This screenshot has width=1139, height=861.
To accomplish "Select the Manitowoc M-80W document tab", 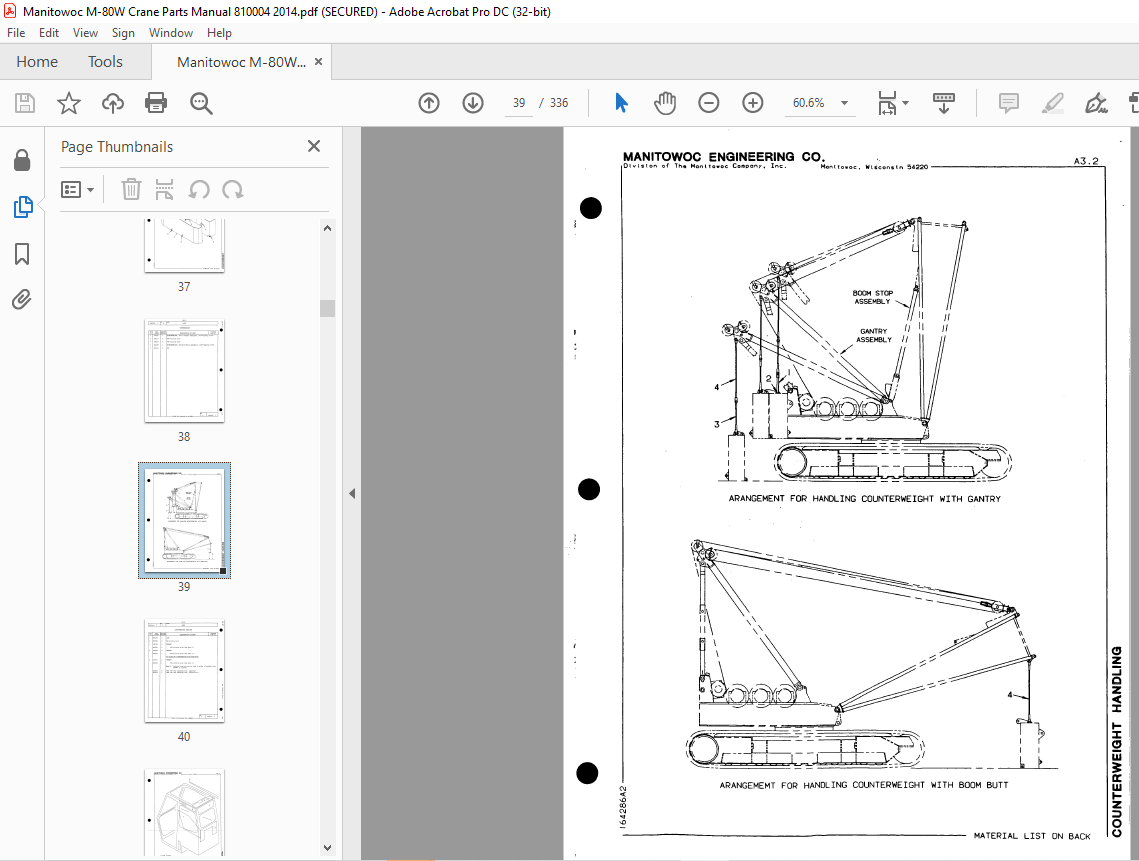I will [240, 62].
